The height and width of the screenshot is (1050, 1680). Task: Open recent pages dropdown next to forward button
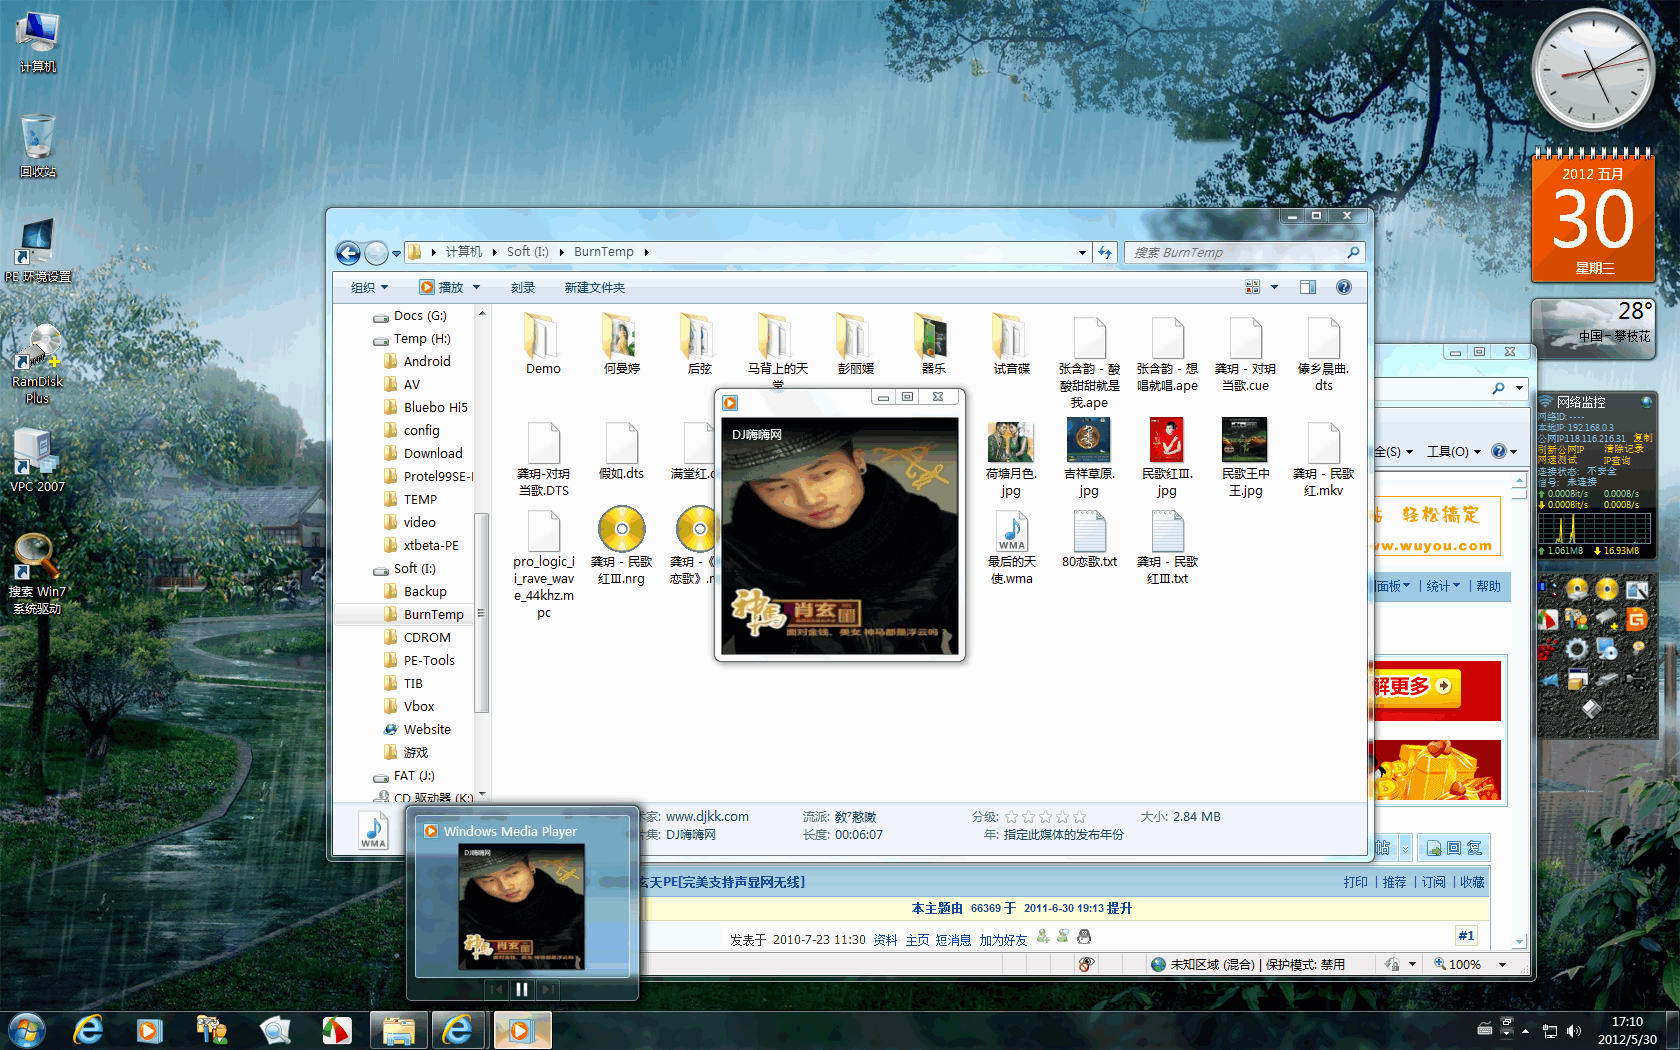[x=396, y=253]
